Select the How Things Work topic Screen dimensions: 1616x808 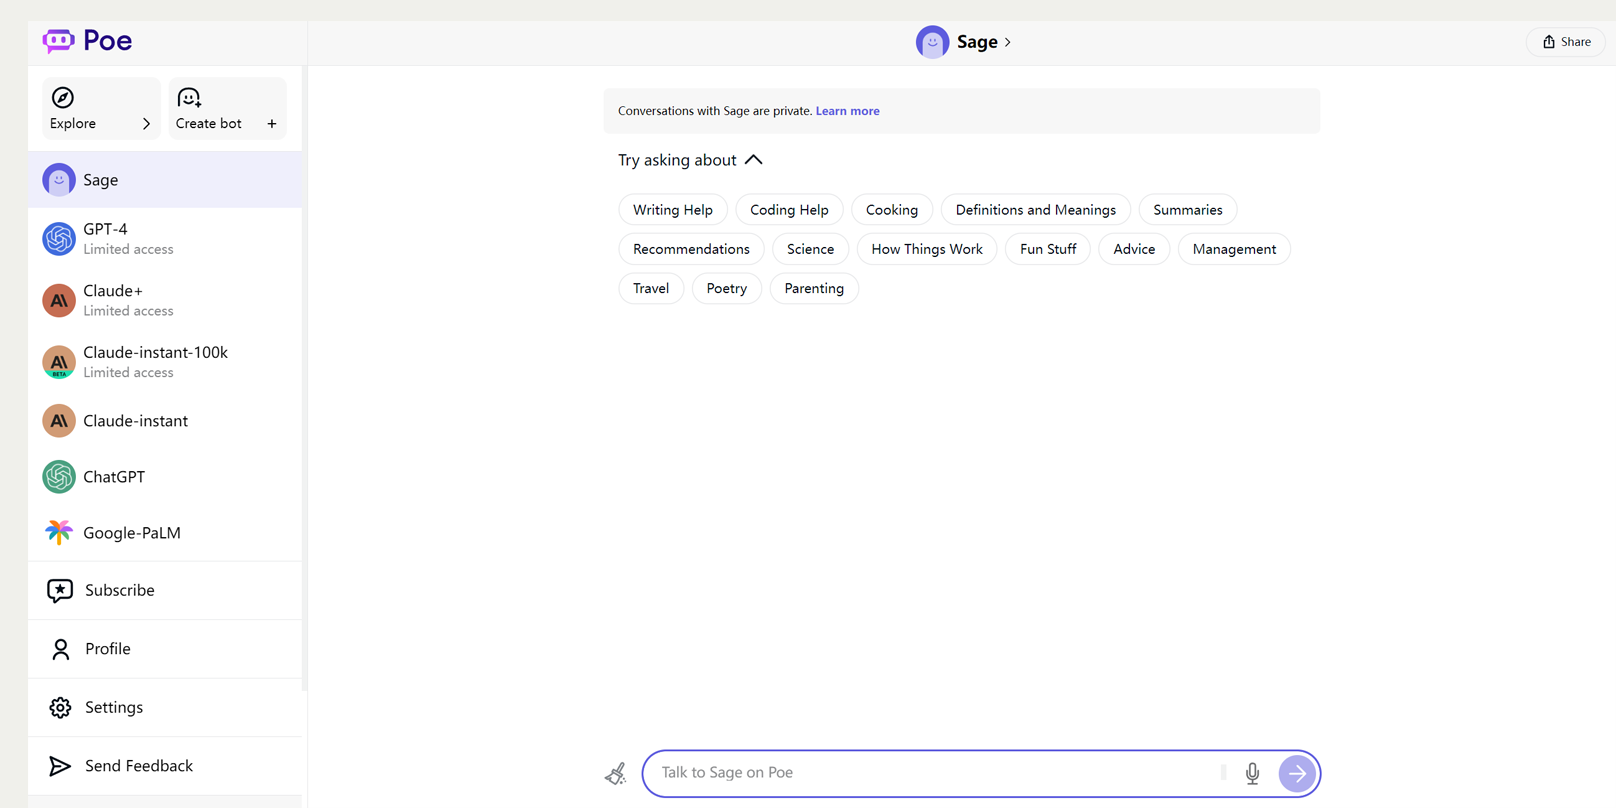(927, 249)
